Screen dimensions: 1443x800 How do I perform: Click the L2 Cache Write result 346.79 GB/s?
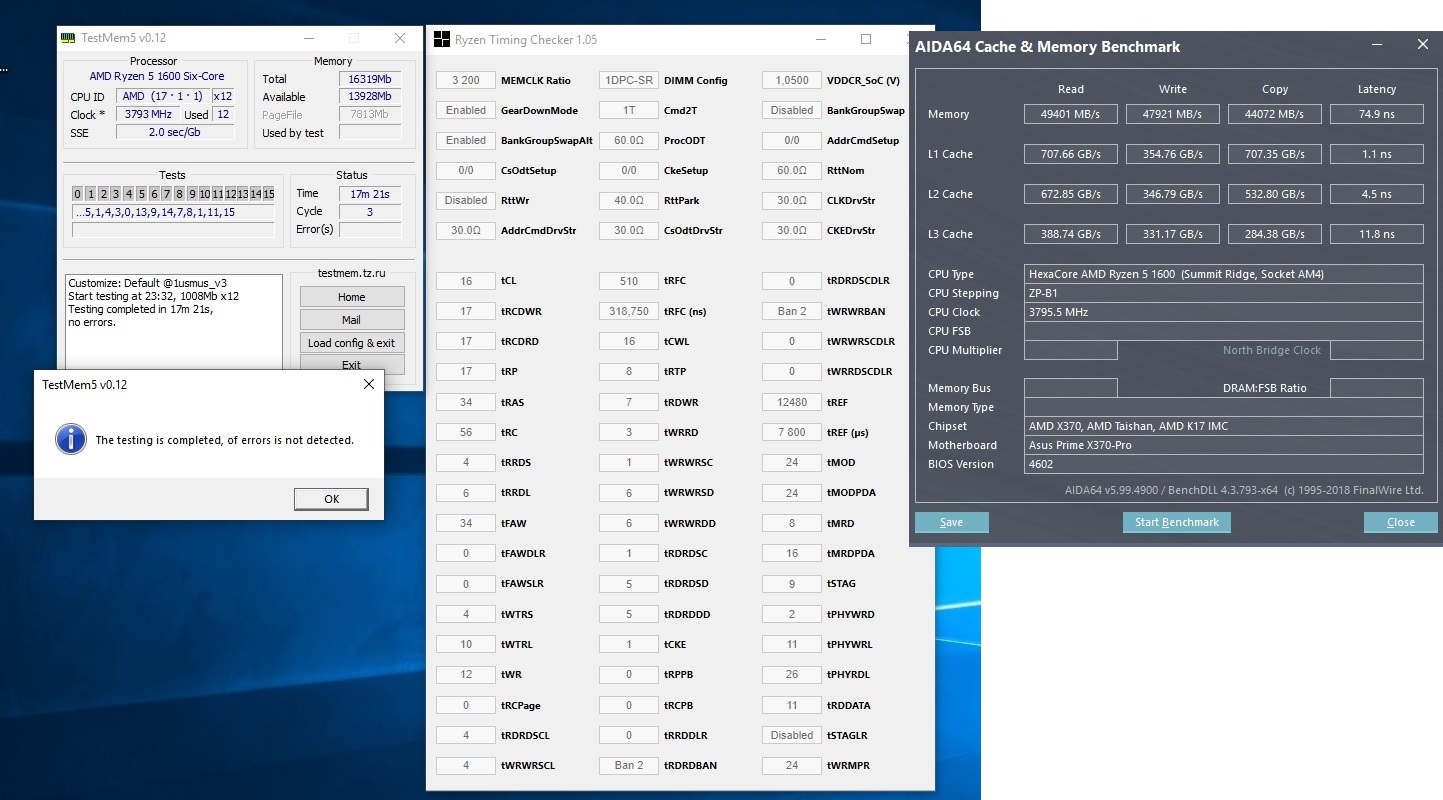point(1173,194)
